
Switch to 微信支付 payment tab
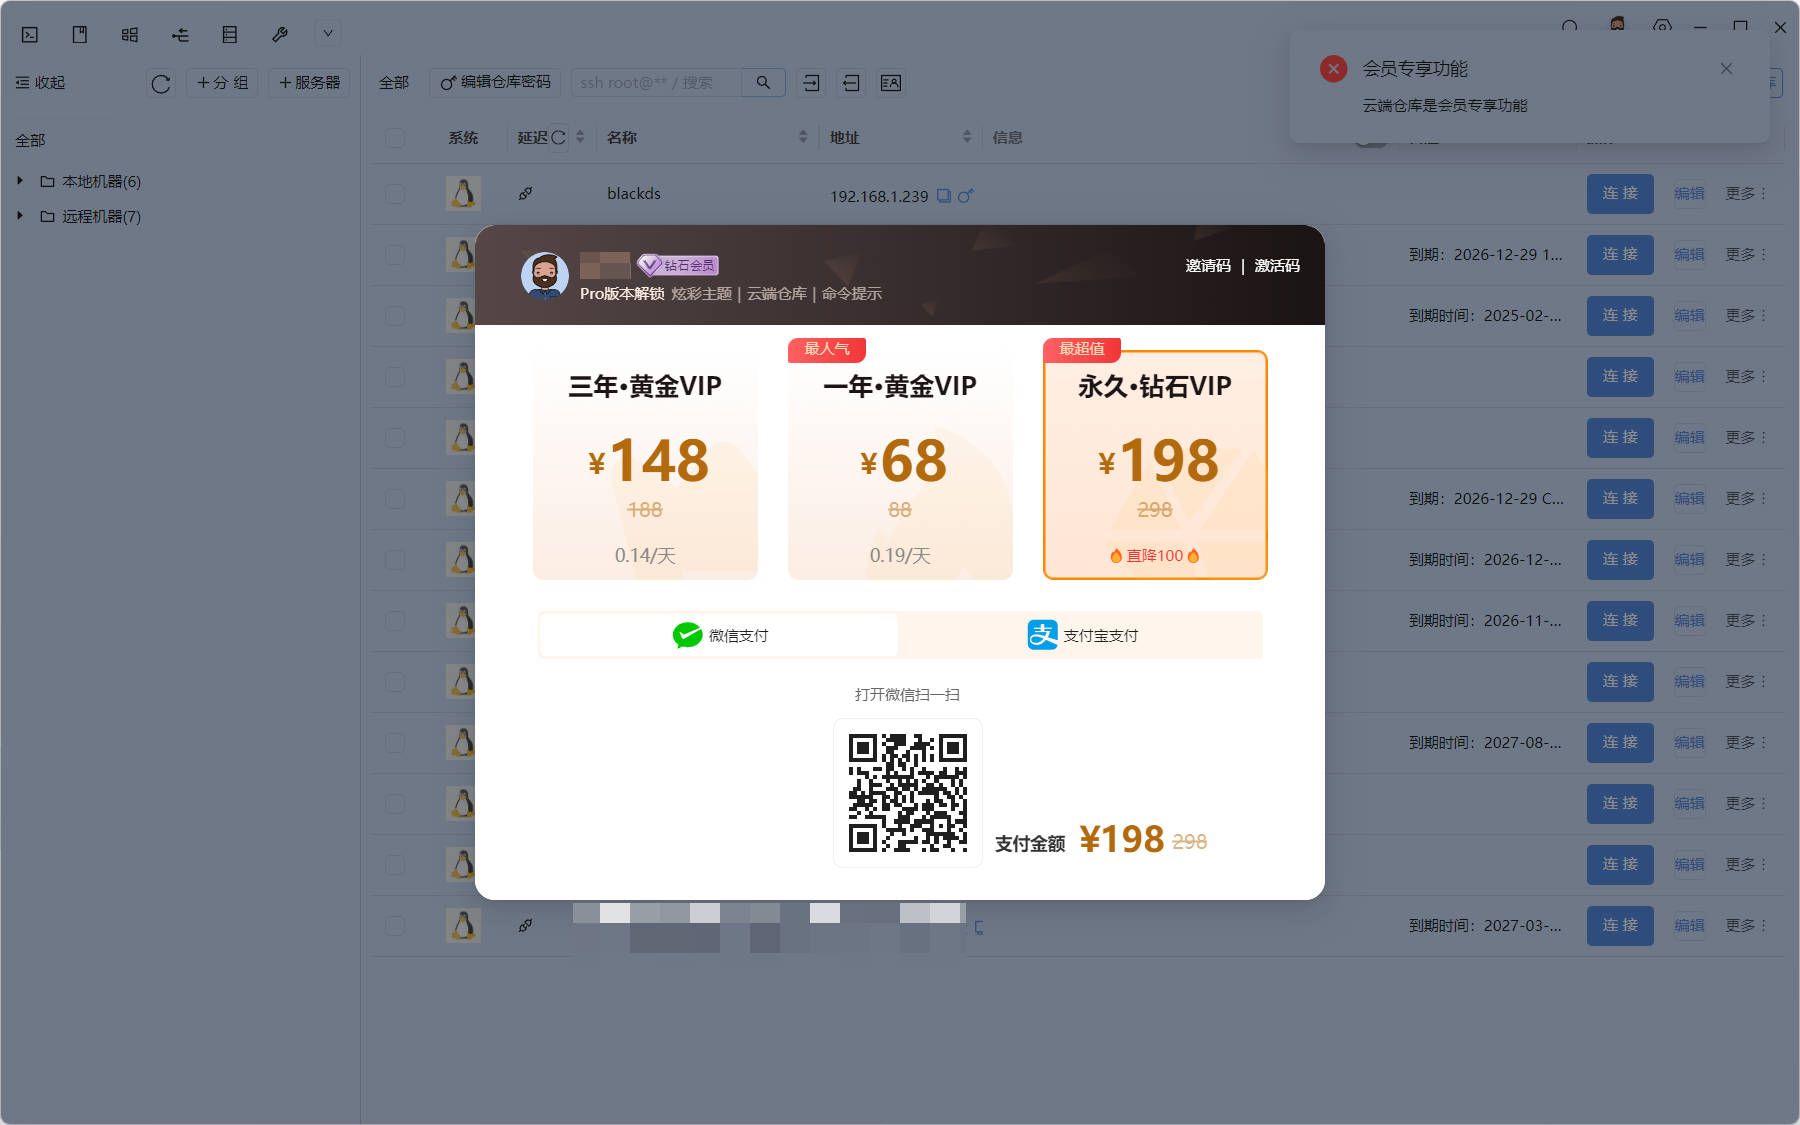coord(719,635)
